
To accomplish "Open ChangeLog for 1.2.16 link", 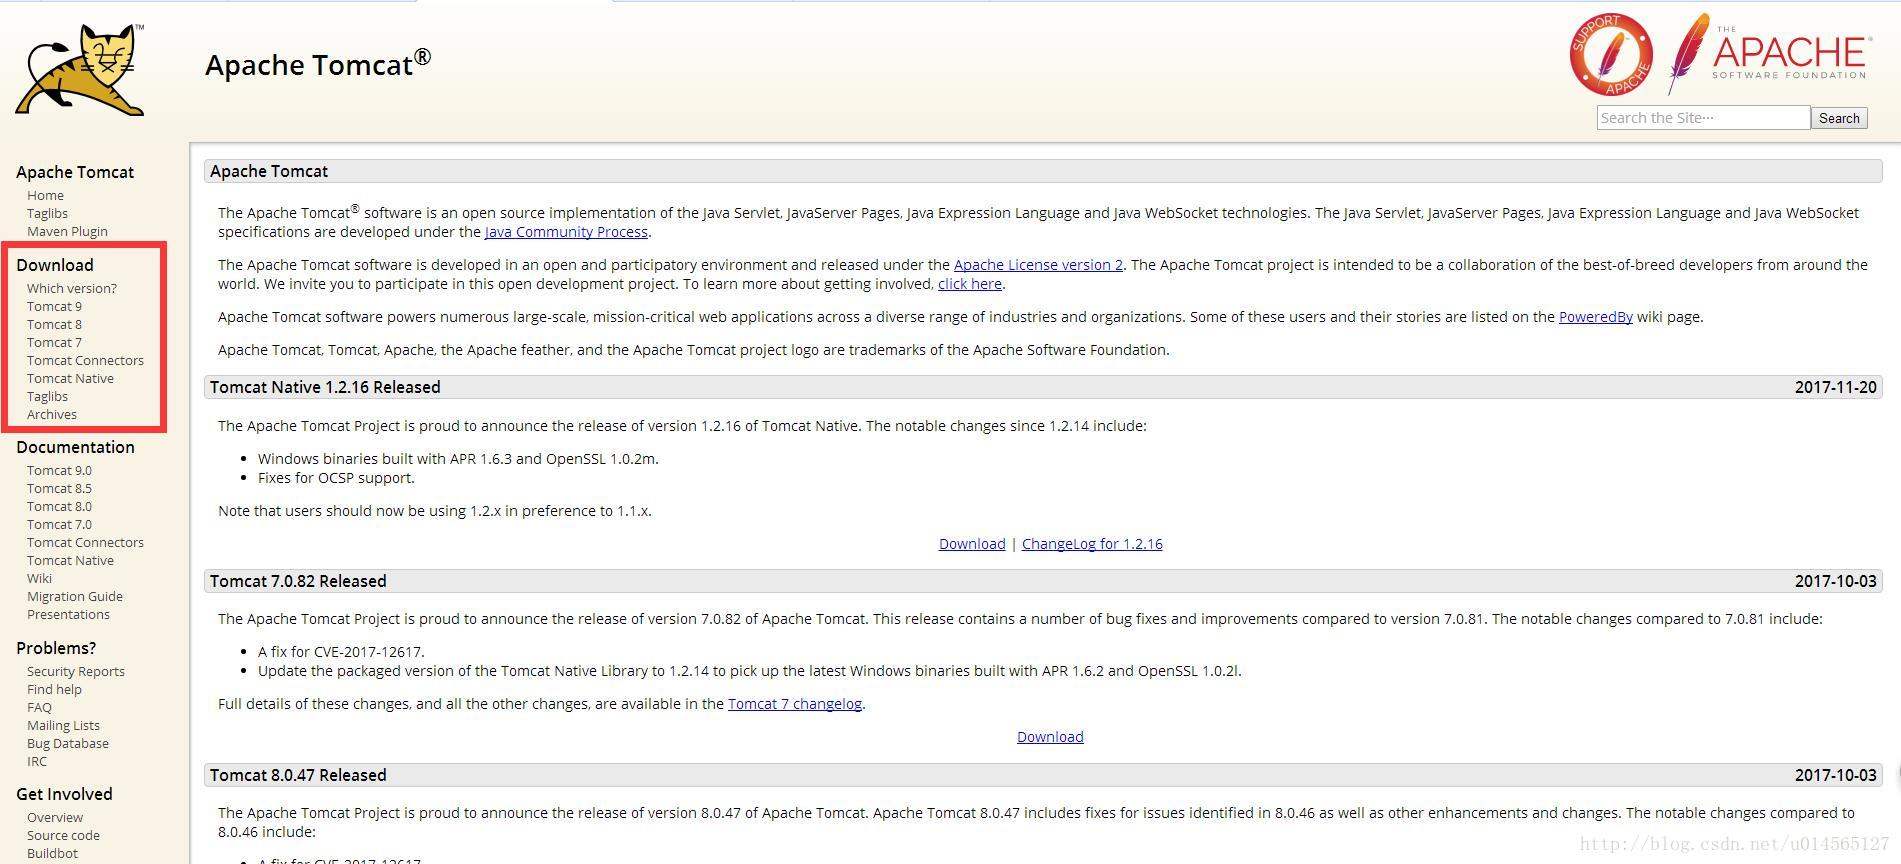I will point(1092,544).
